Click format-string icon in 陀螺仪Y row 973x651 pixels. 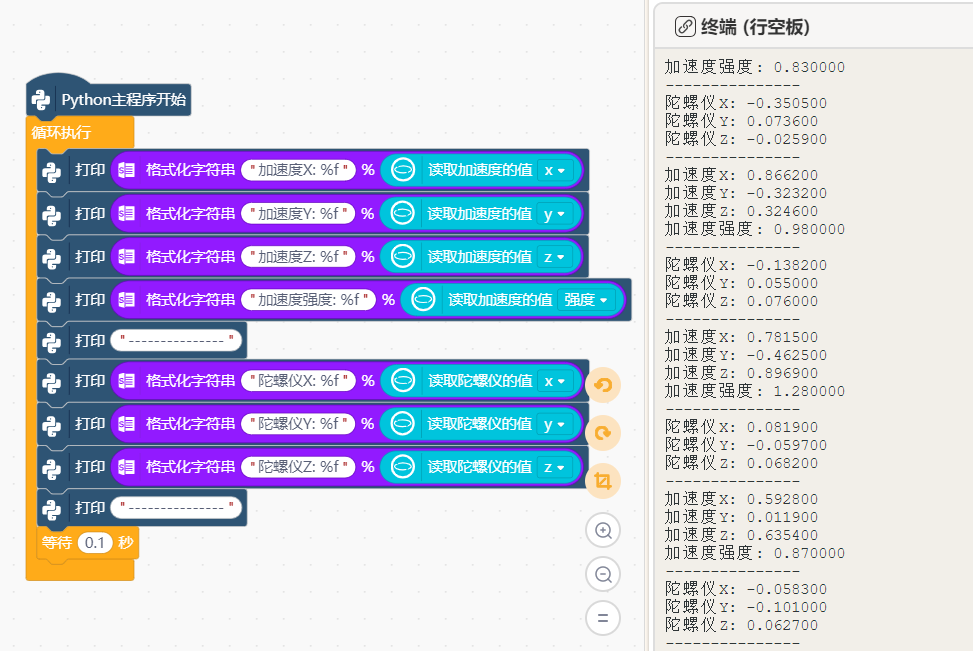click(x=127, y=424)
